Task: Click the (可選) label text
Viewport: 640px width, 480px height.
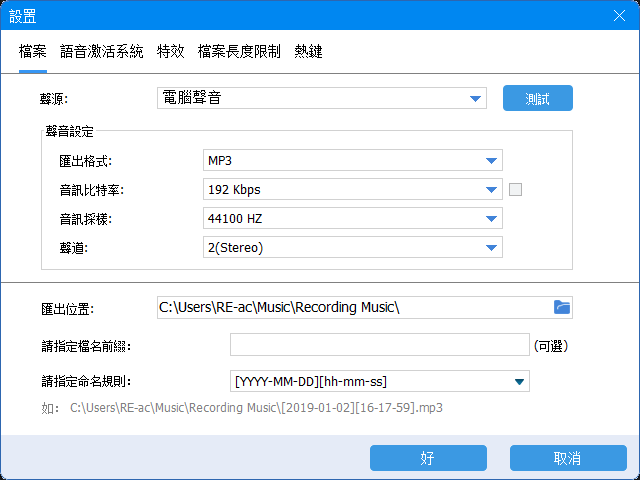Action: pyautogui.click(x=551, y=346)
